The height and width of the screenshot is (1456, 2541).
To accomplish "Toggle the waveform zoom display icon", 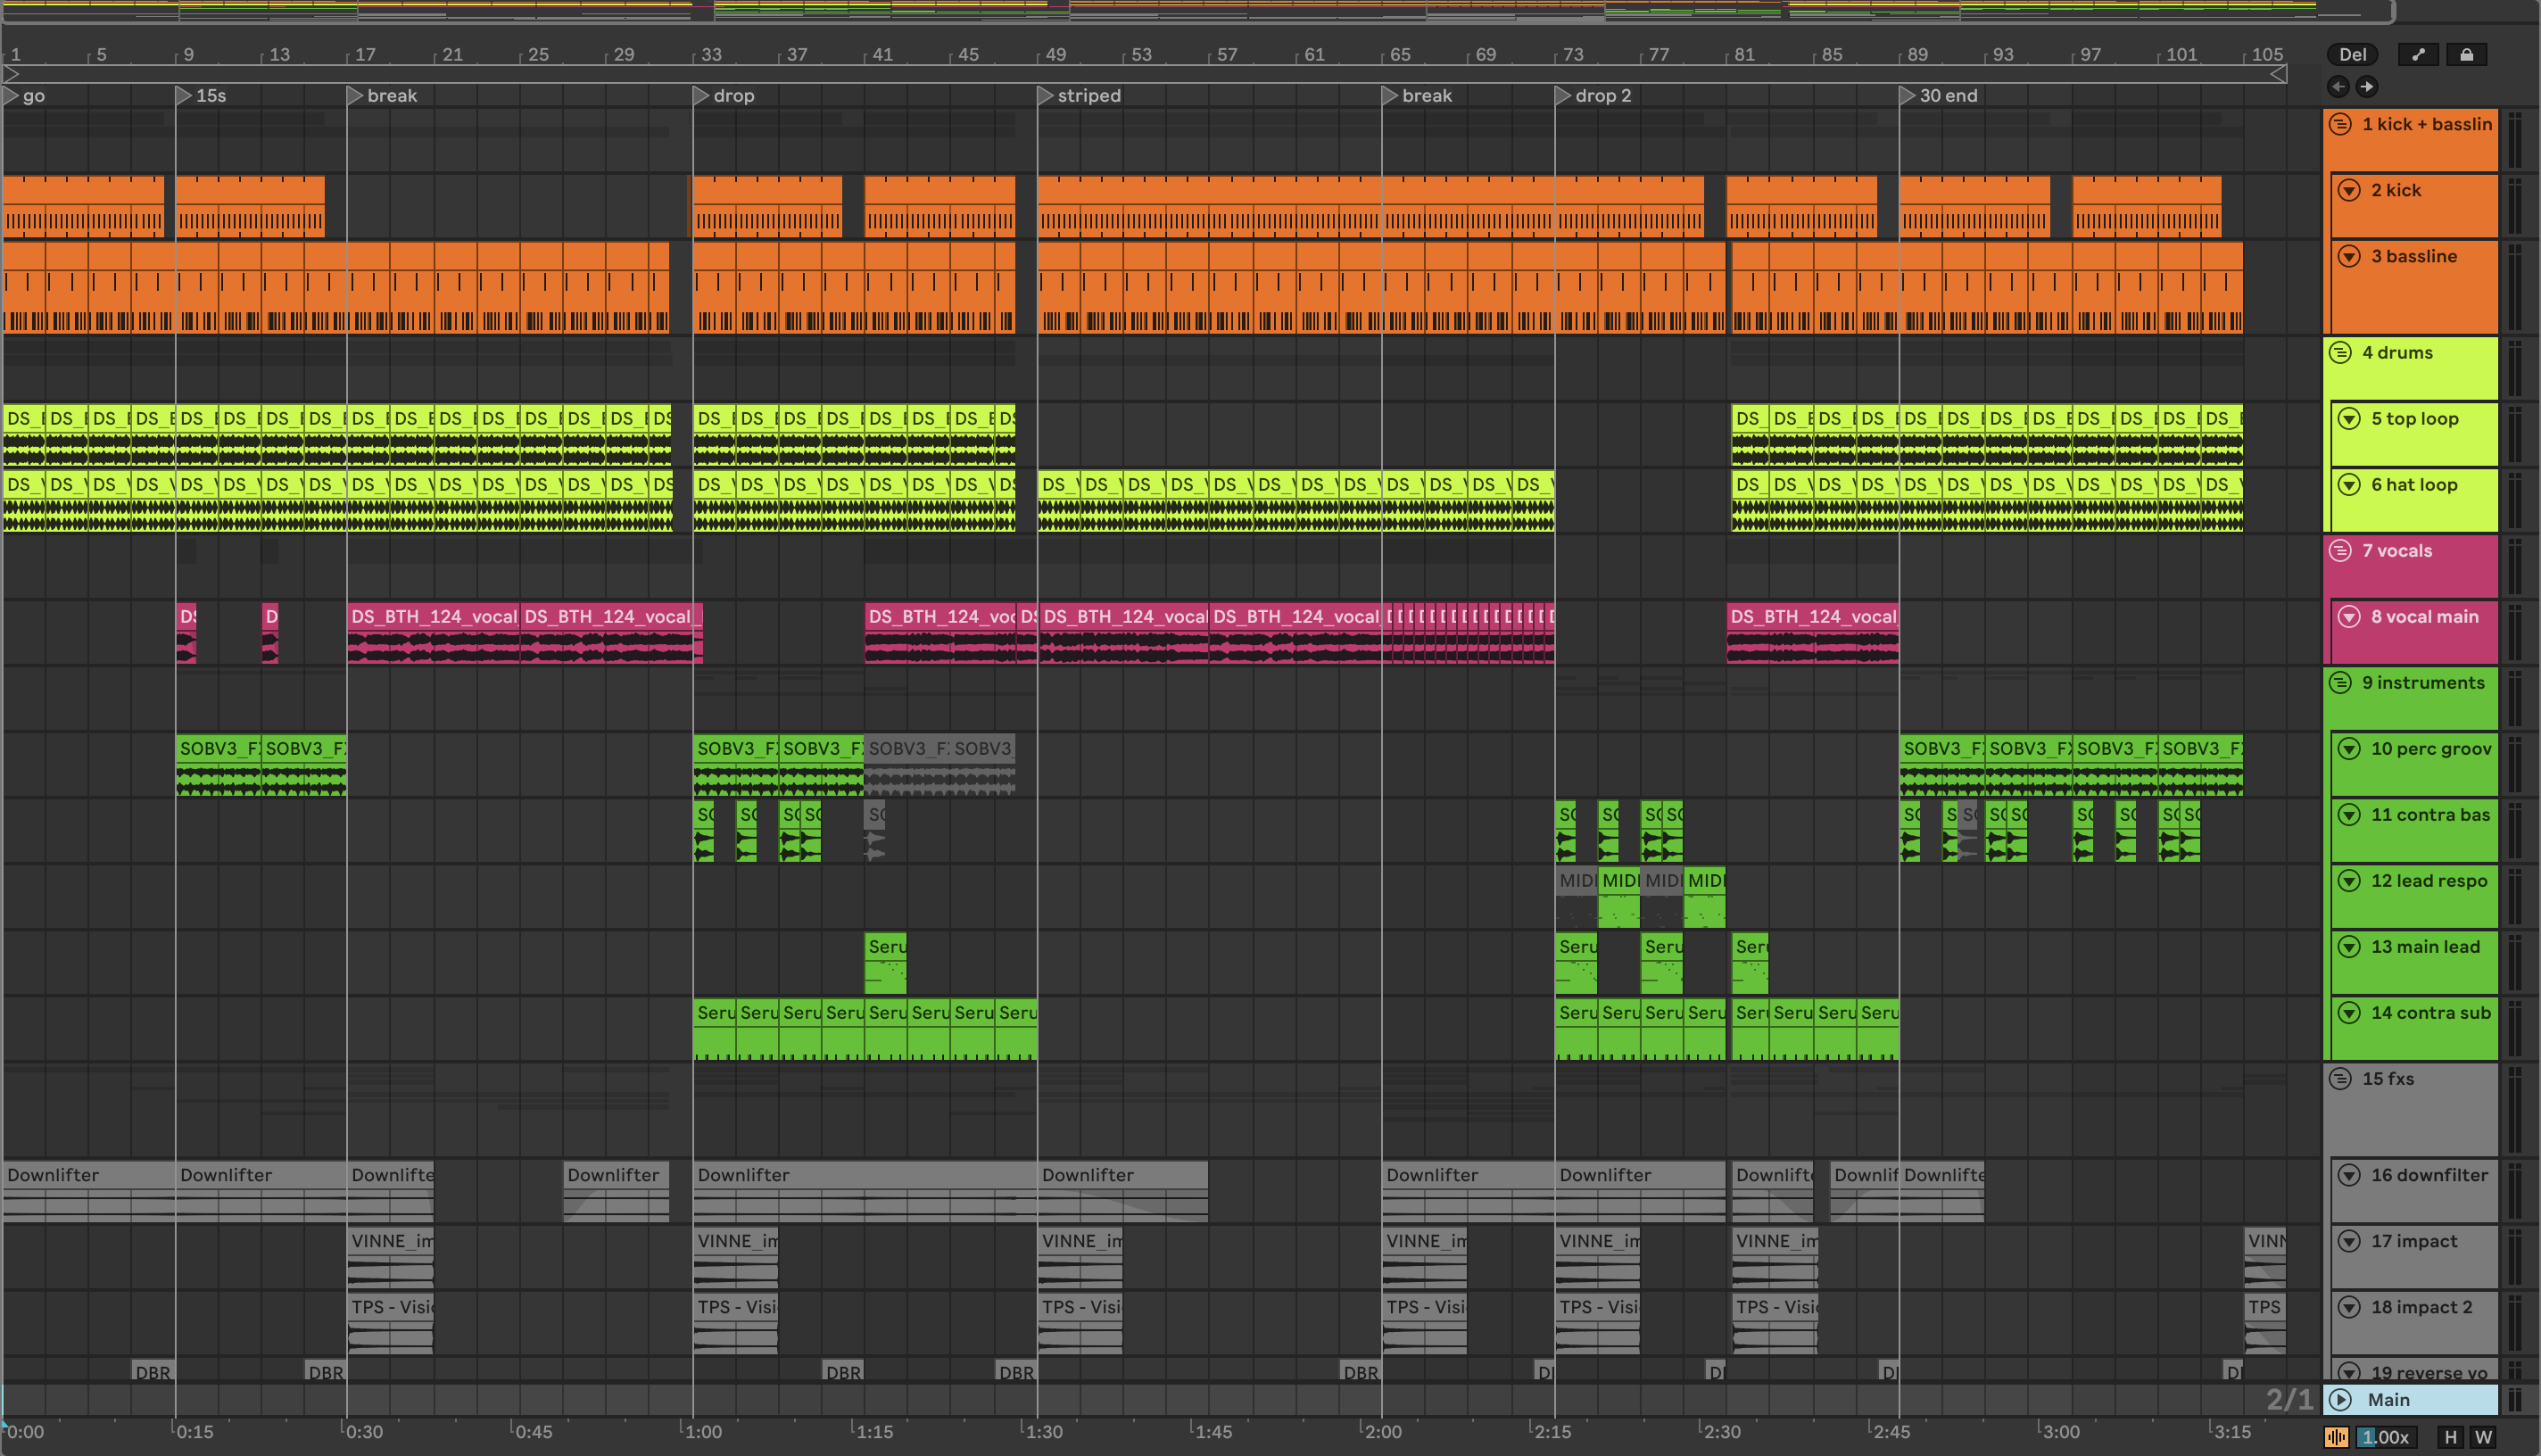I will tap(2337, 1437).
